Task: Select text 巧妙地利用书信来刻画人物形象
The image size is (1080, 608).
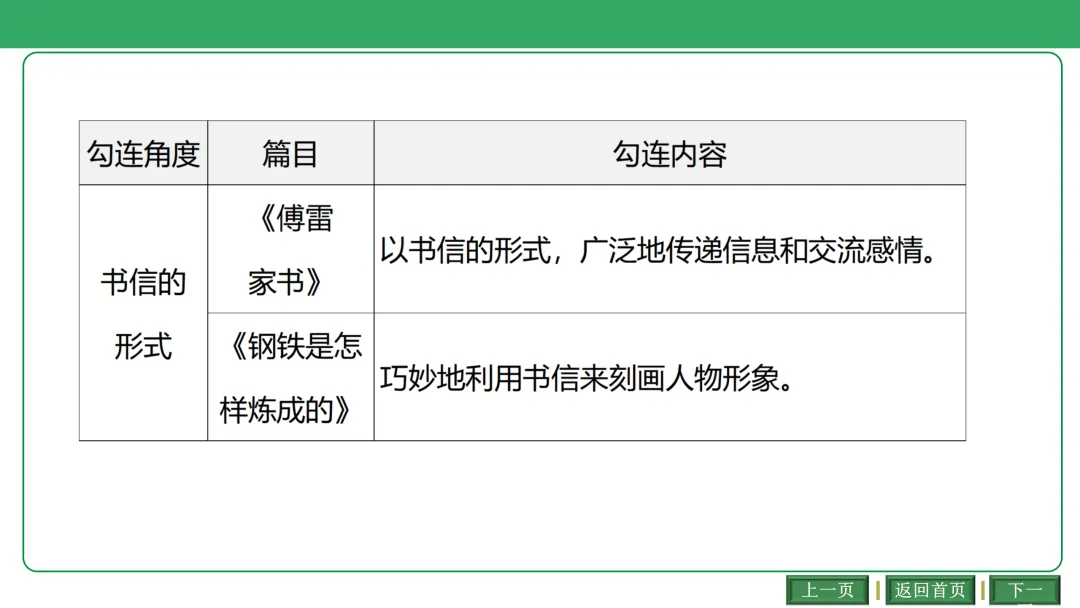Action: [x=586, y=378]
